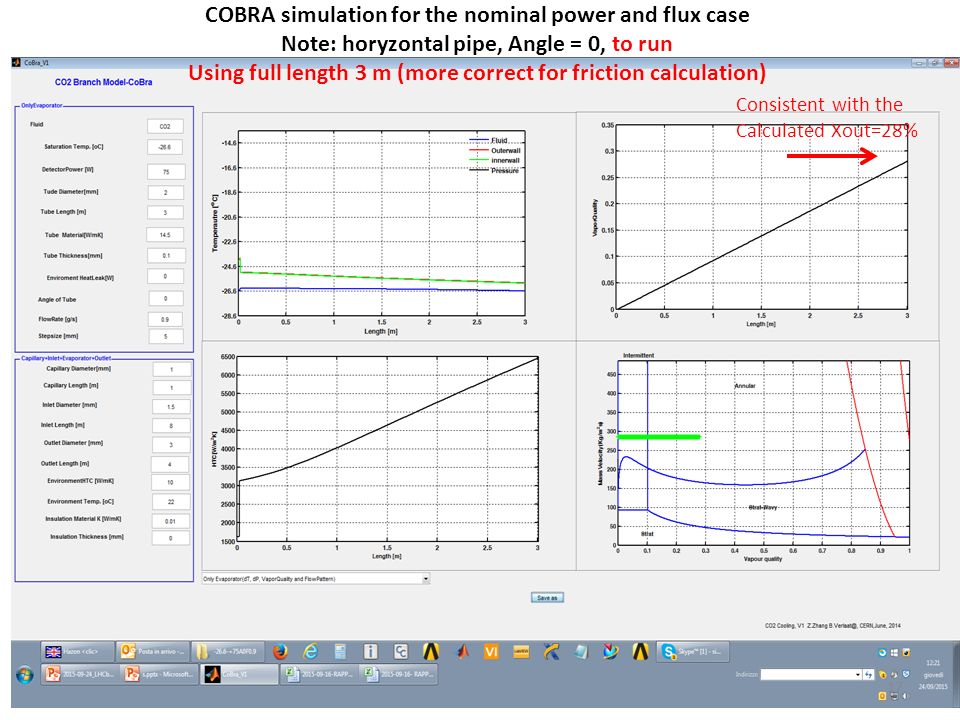Edit the Tube Material[W/mK] value
The height and width of the screenshot is (720, 960).
coord(165,235)
